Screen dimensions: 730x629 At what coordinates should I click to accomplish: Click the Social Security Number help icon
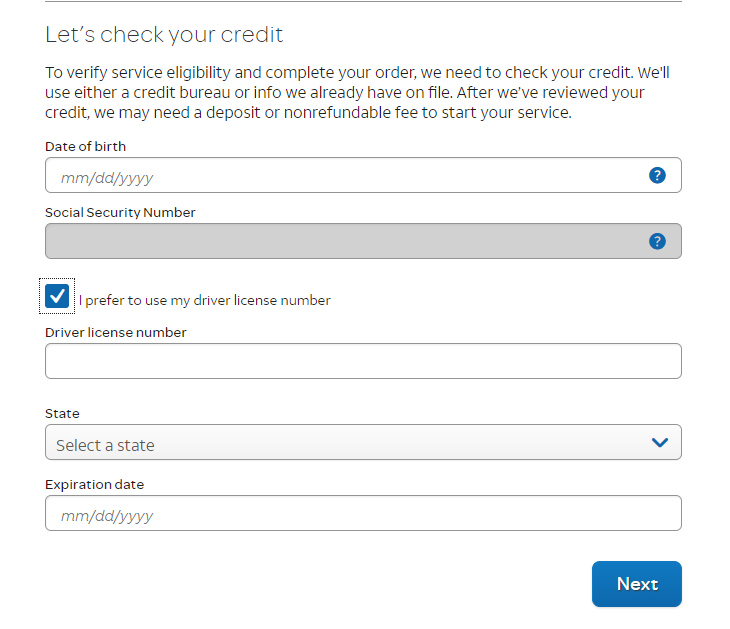(657, 241)
